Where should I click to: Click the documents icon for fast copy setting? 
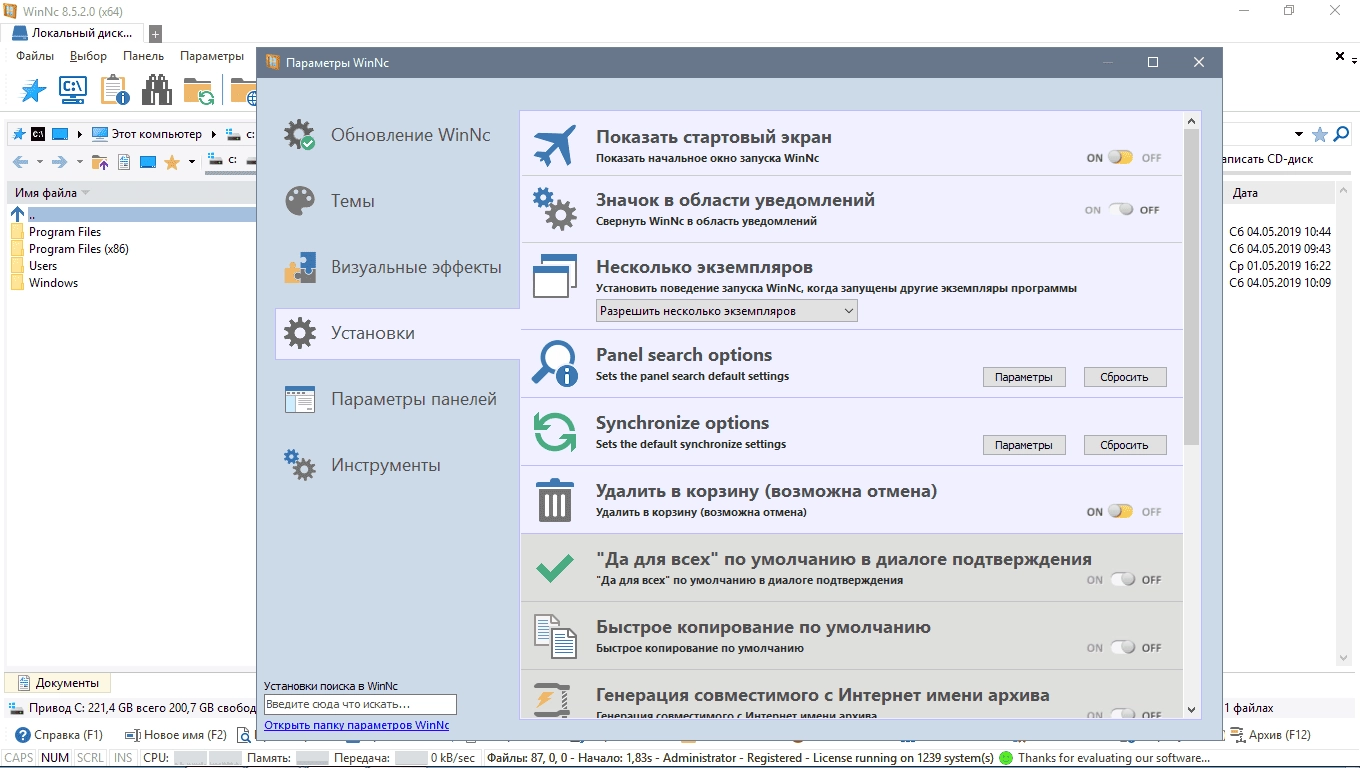555,636
